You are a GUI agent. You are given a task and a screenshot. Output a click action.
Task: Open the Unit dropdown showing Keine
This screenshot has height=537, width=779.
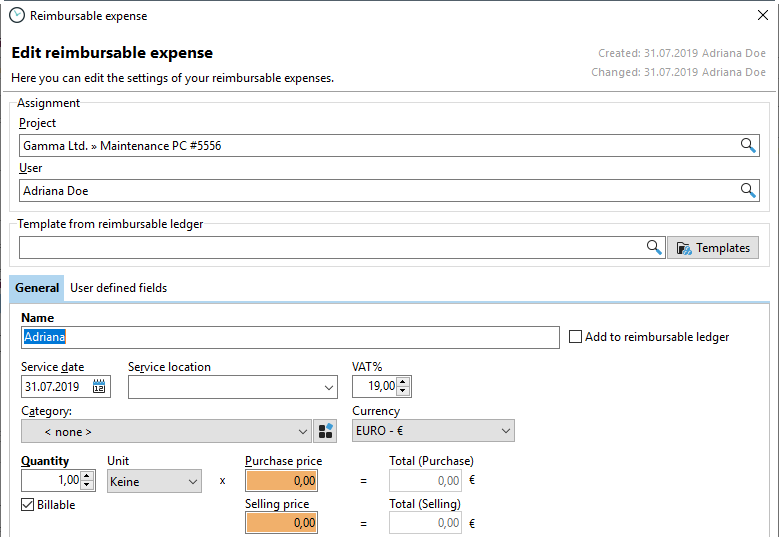point(192,482)
